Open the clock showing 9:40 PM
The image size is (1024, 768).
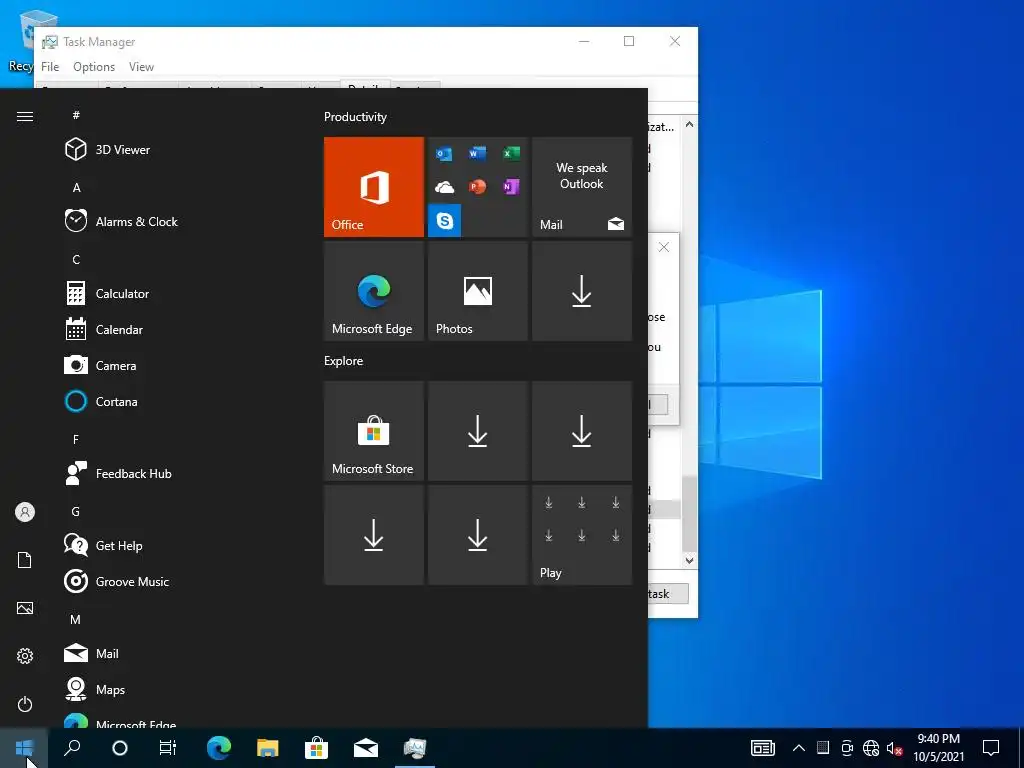click(938, 748)
